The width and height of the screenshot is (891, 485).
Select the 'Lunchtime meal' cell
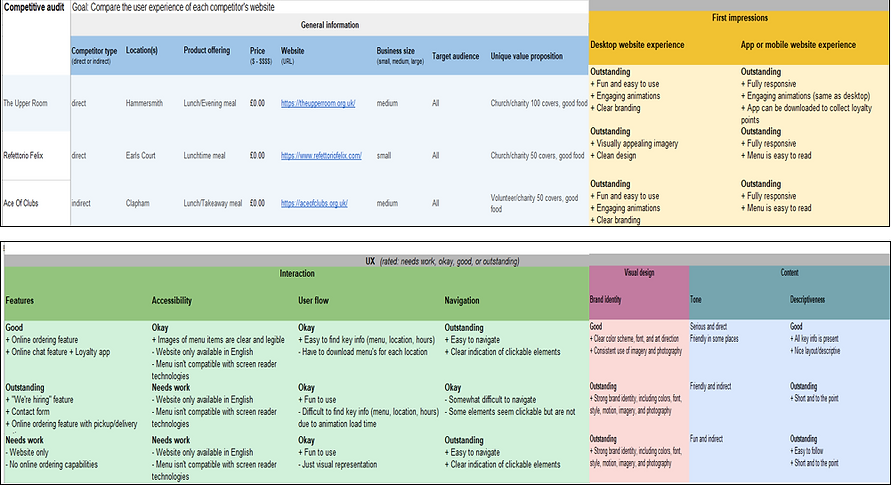click(205, 156)
